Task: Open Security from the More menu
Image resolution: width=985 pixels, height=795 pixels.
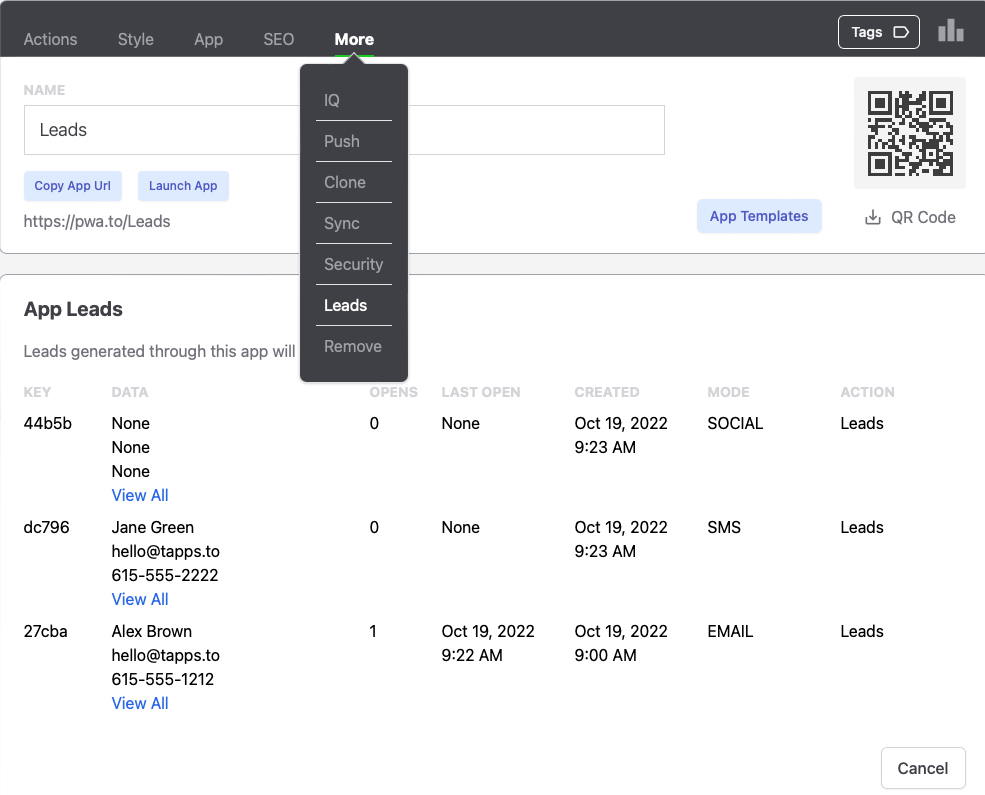Action: [353, 264]
